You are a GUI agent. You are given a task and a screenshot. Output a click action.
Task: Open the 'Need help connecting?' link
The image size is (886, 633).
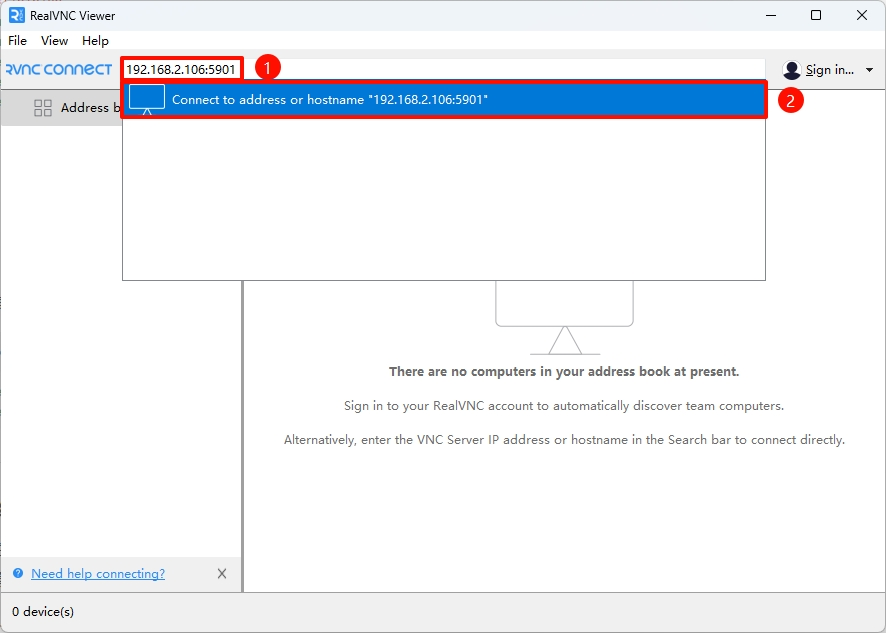point(98,574)
